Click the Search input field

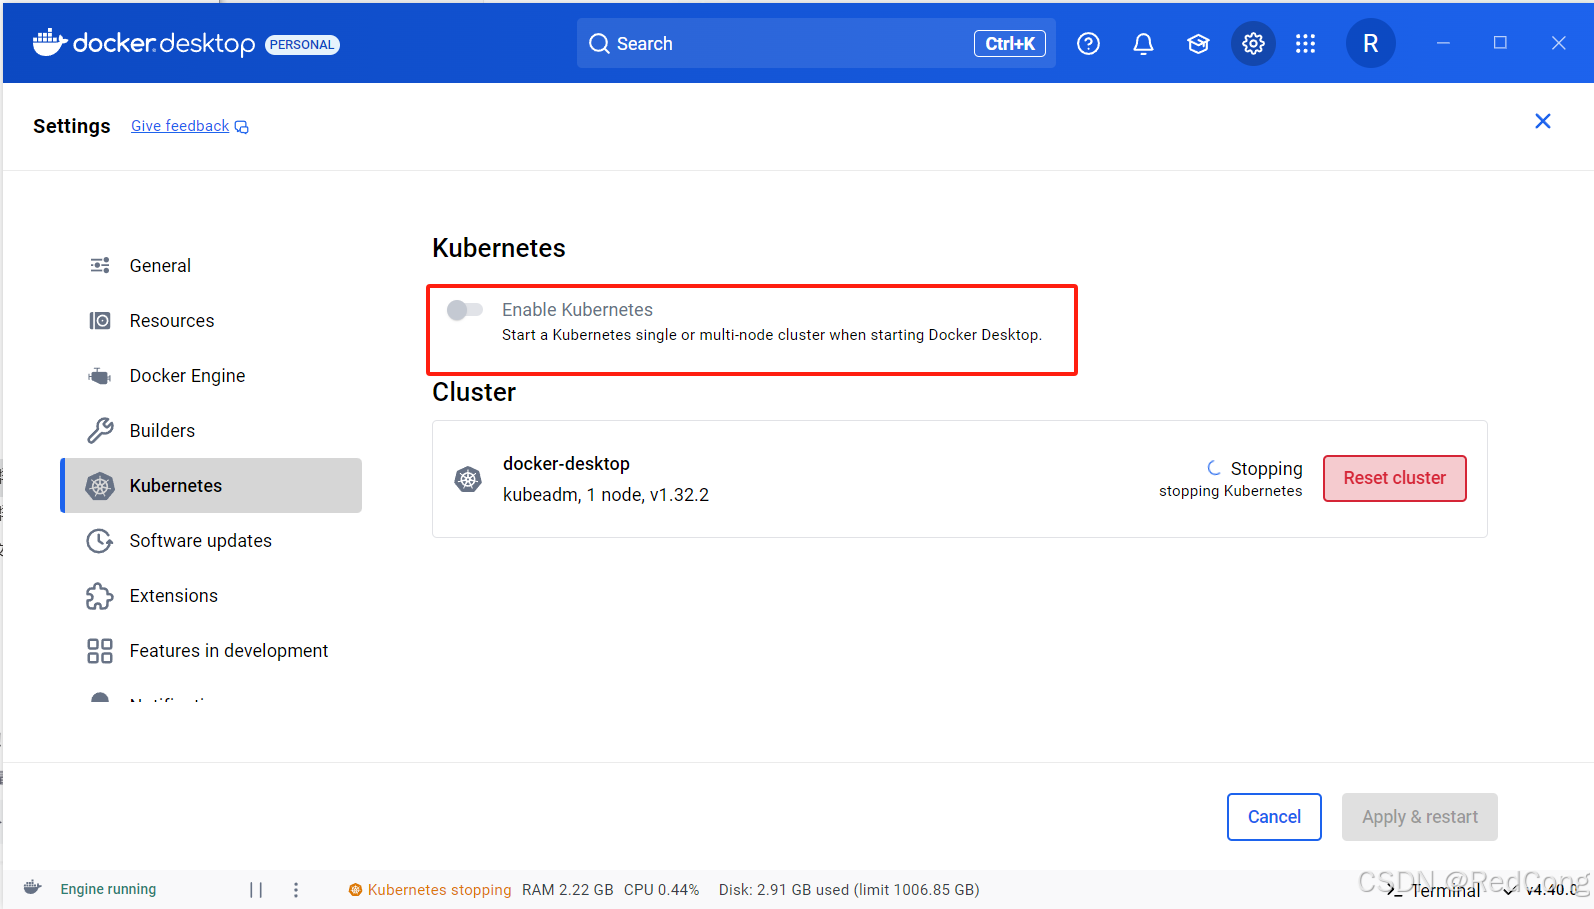816,44
